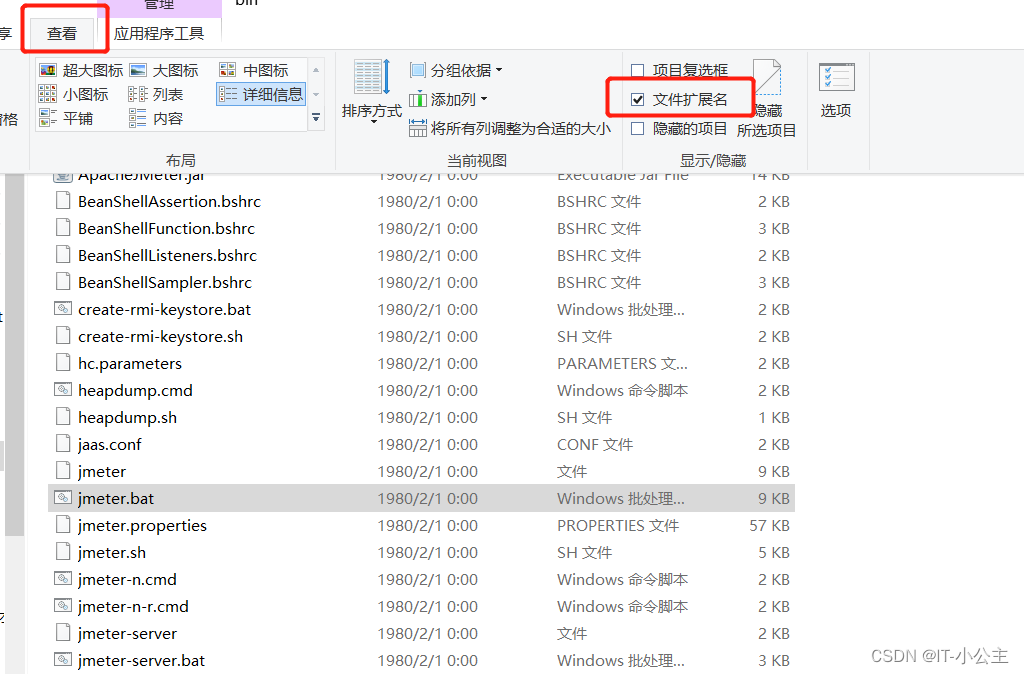Click the PROPERTIES 文件 type cell
Screen dimensions: 1024x674
pyautogui.click(x=618, y=526)
